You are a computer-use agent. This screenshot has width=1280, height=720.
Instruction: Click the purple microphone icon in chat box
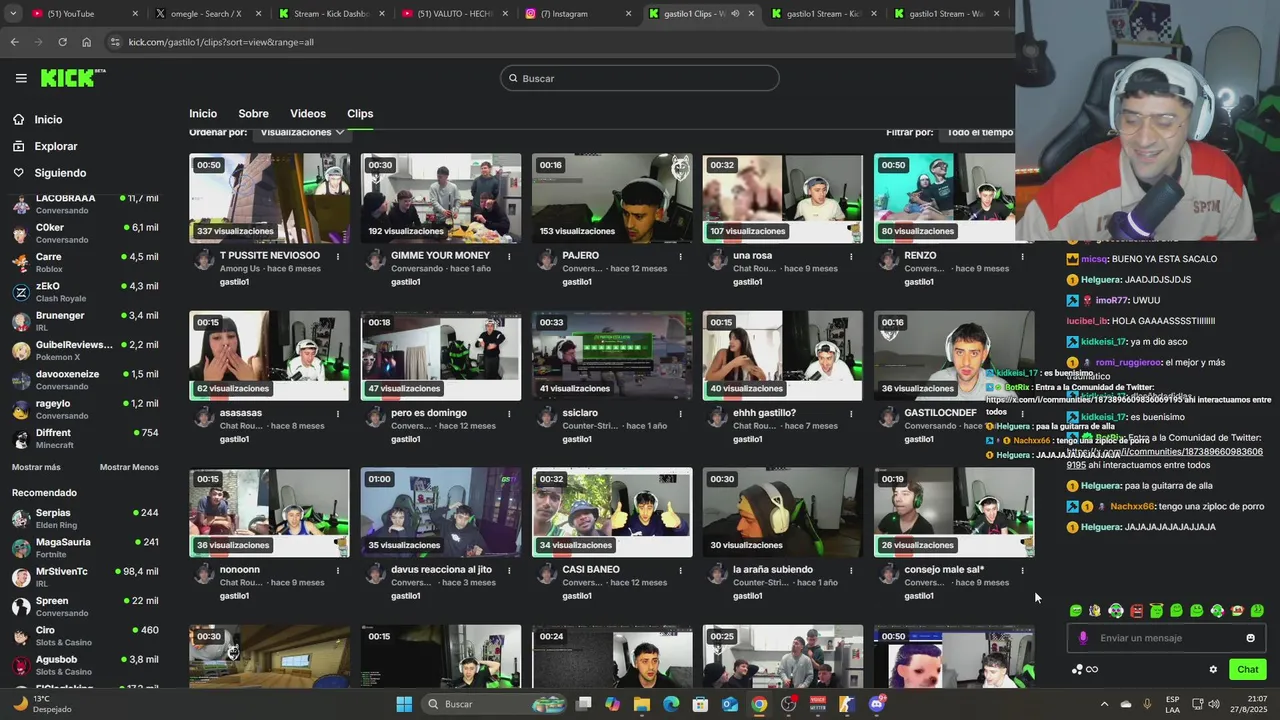coord(1083,638)
